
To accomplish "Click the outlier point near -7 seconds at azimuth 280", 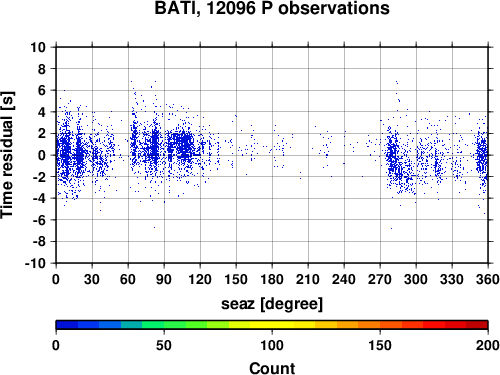I will 391,229.
